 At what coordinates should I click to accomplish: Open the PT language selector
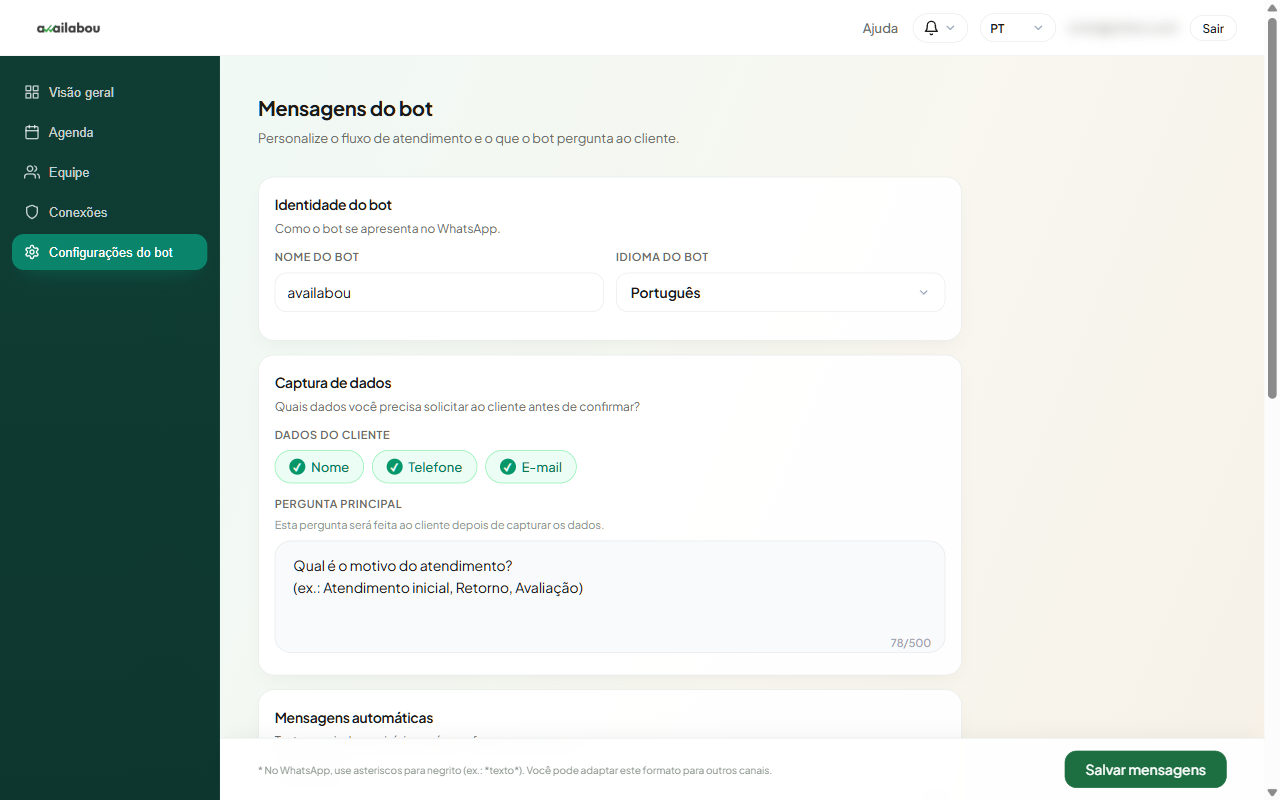point(1017,28)
